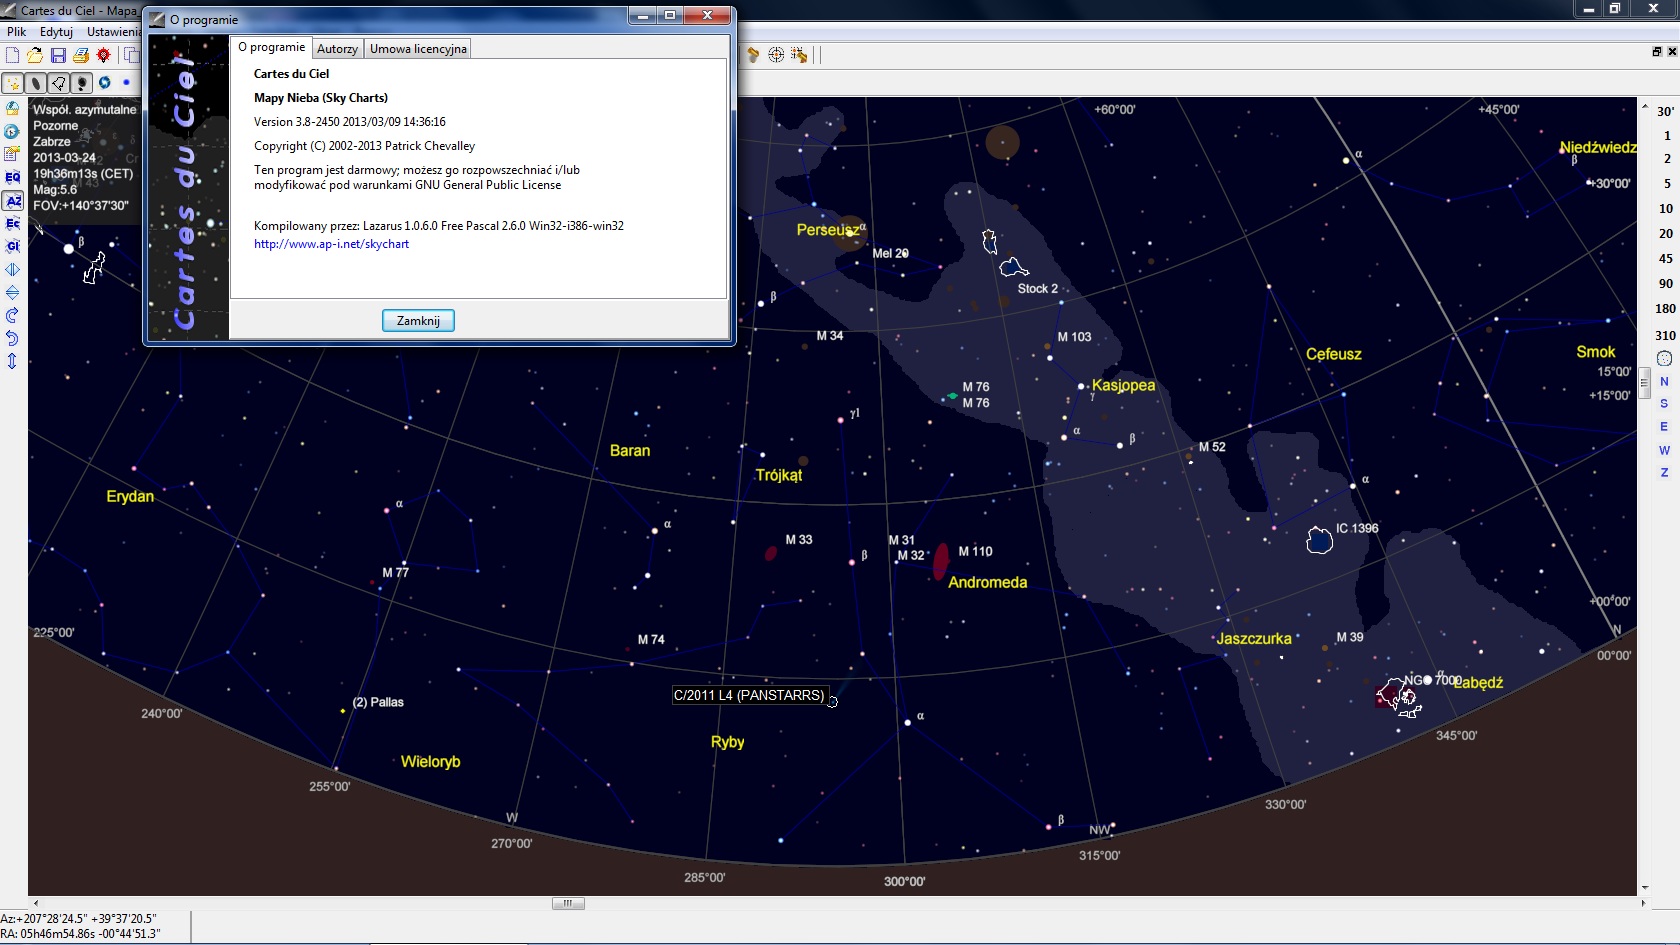Point the chart West with W button
The height and width of the screenshot is (945, 1680).
coord(1664,450)
